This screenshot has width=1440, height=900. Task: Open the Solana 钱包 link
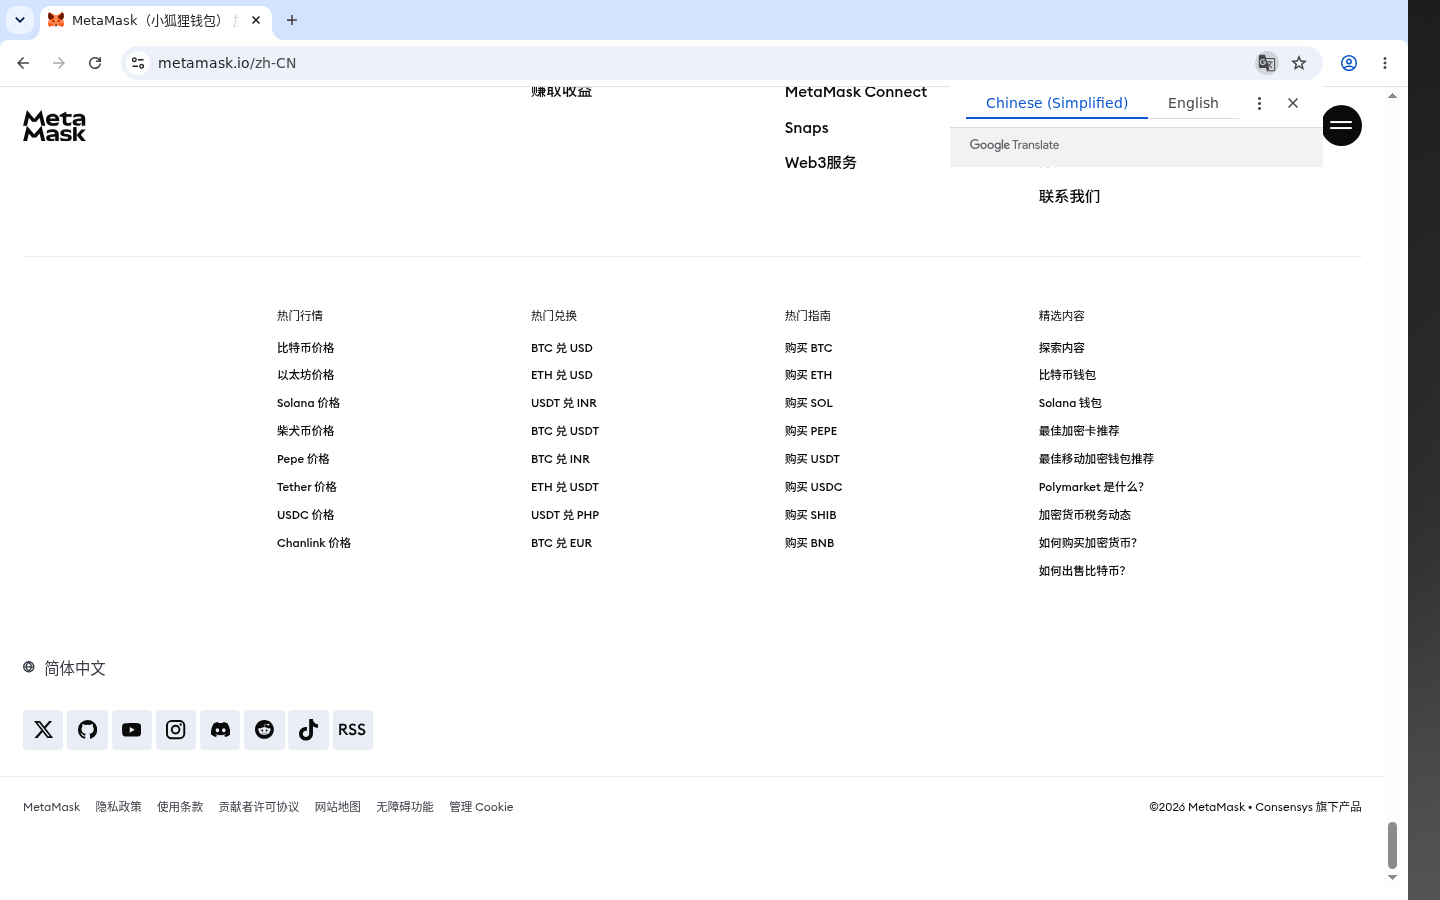click(x=1070, y=403)
